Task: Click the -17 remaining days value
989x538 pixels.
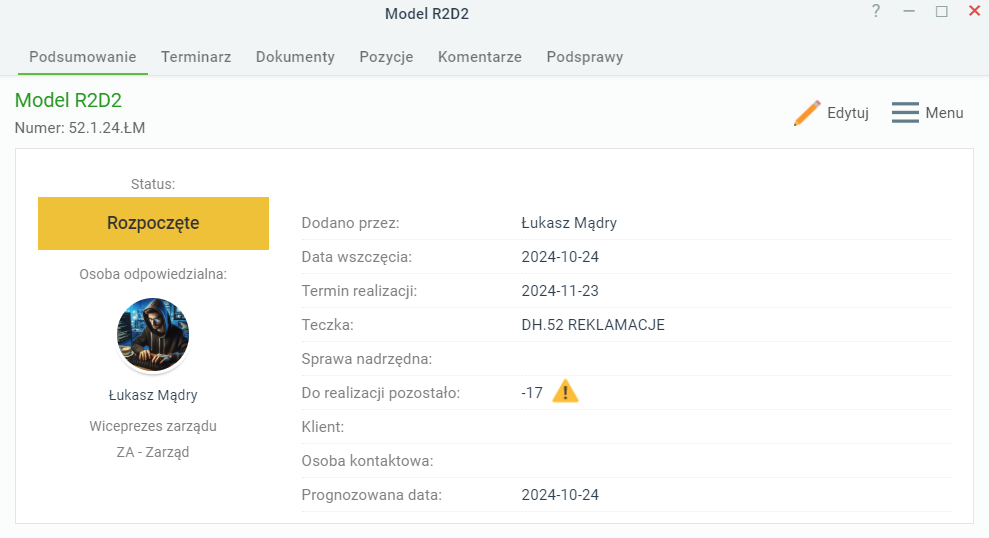Action: [532, 393]
